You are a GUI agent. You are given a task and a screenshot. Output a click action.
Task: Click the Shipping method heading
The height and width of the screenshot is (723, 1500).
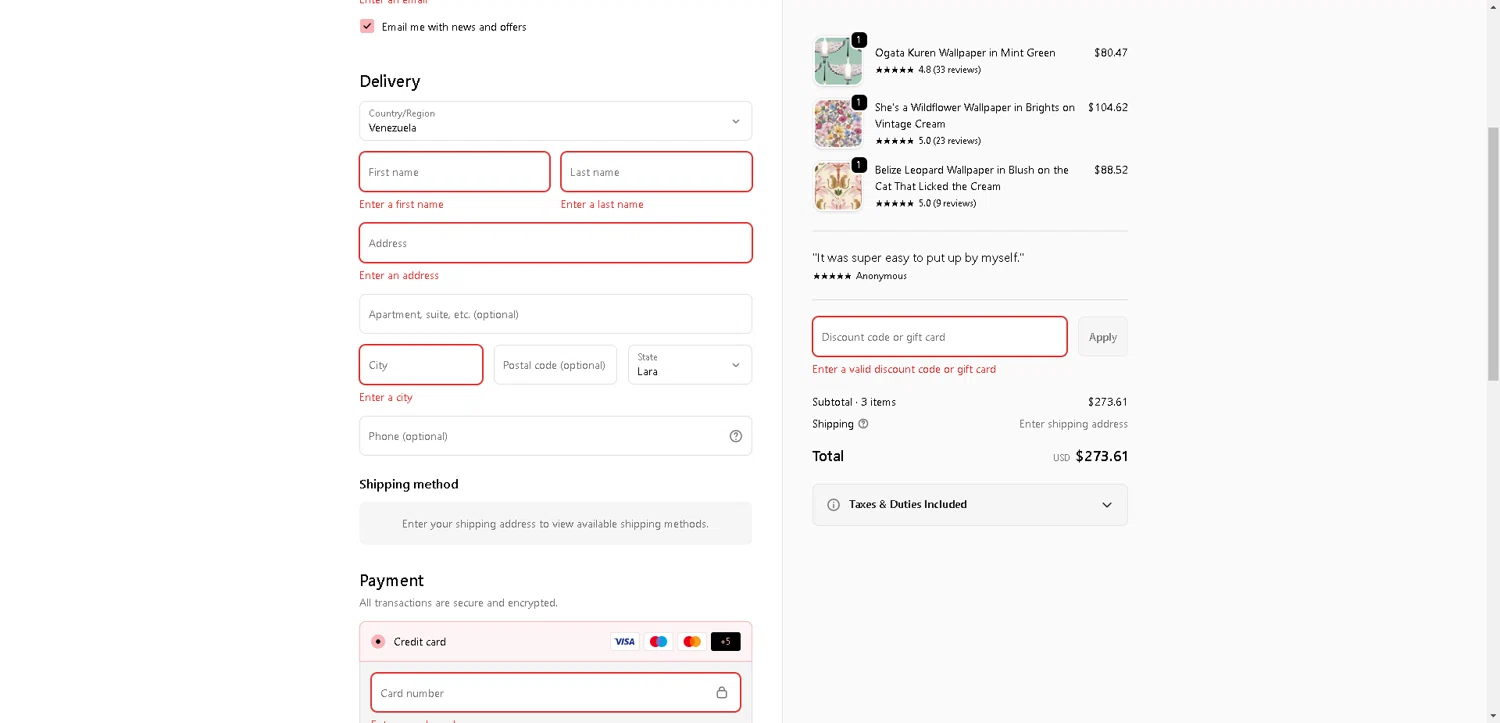pyautogui.click(x=409, y=484)
